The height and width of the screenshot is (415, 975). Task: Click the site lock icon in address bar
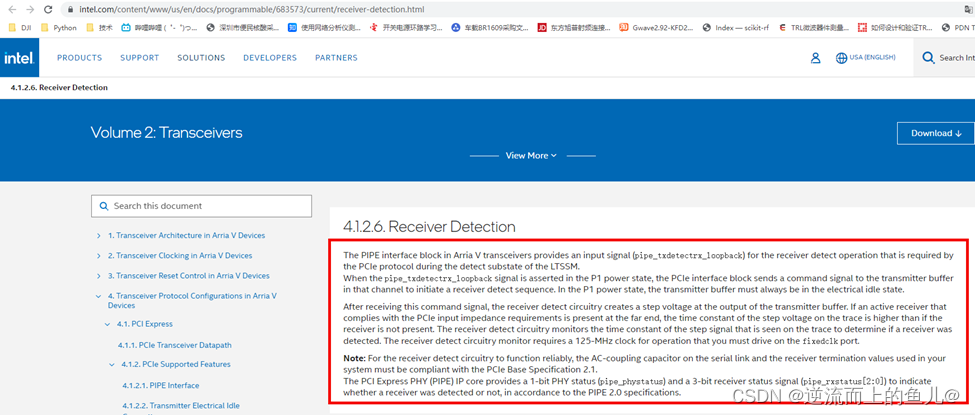70,10
